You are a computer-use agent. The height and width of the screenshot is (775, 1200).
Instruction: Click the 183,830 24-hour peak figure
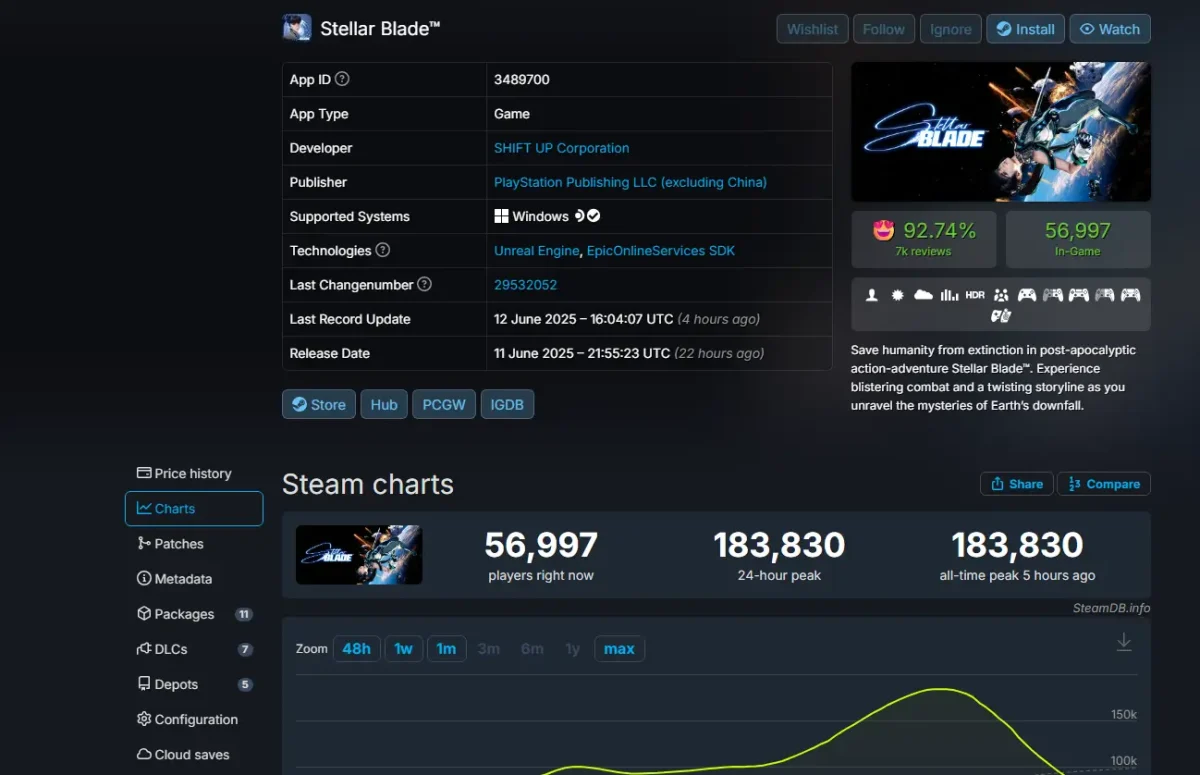[x=779, y=545]
